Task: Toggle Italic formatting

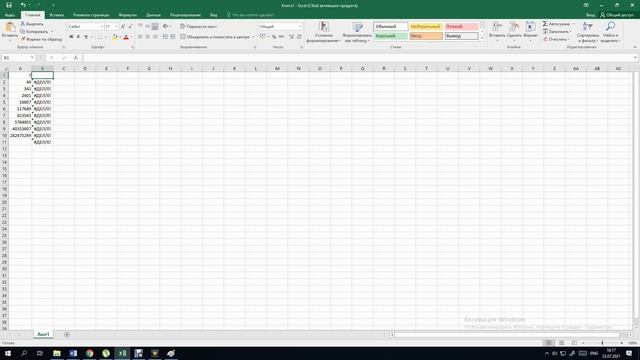Action: coord(78,37)
